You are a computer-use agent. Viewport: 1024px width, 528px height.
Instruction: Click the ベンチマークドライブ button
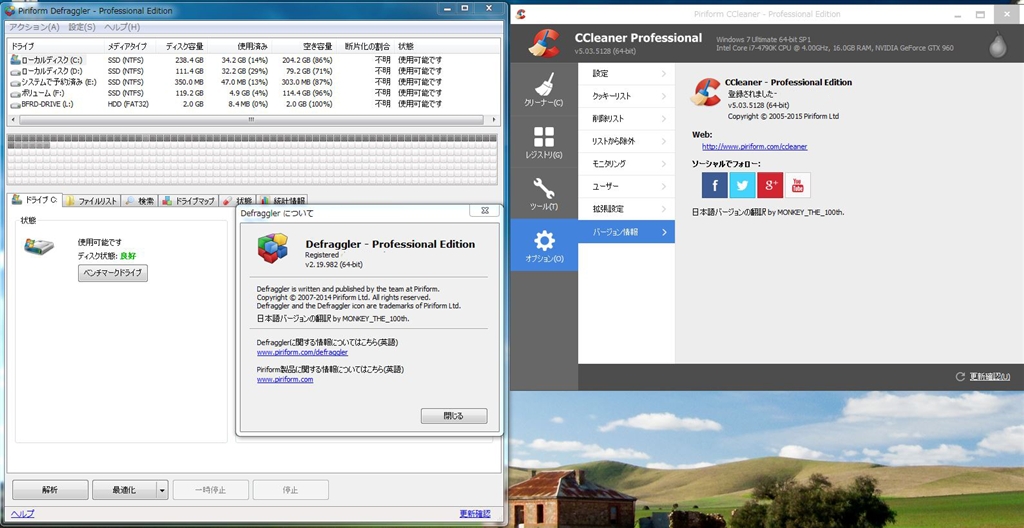tap(112, 273)
